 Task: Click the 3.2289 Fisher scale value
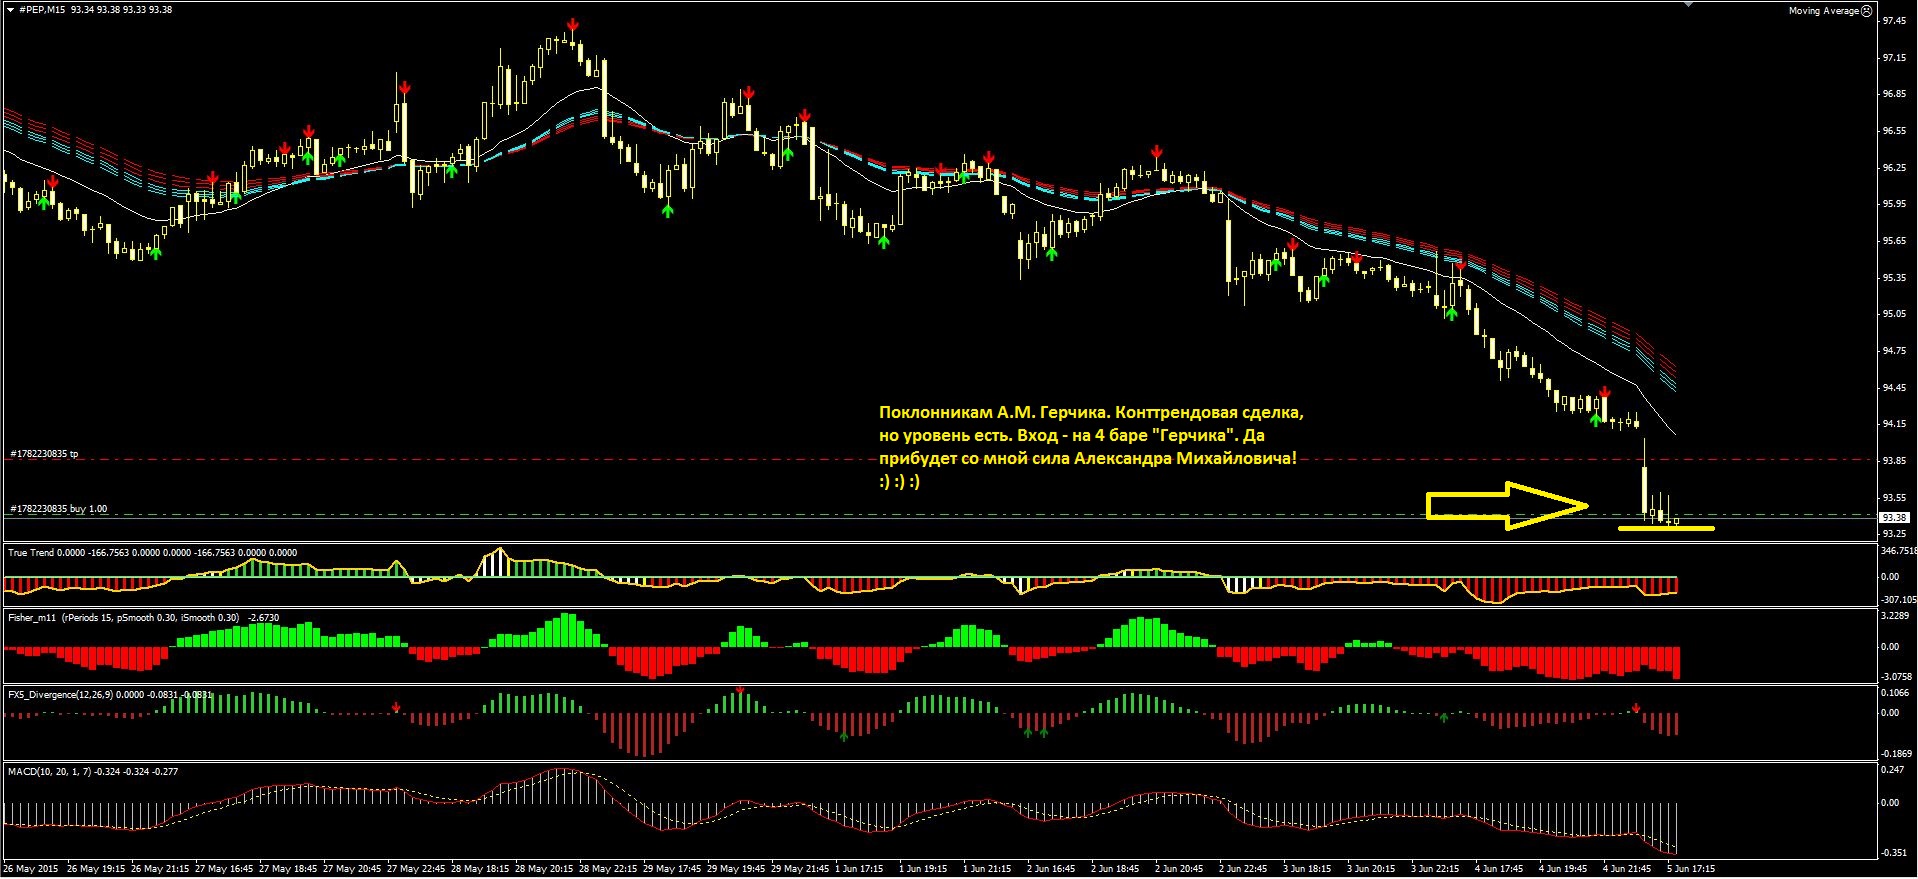(x=1896, y=616)
